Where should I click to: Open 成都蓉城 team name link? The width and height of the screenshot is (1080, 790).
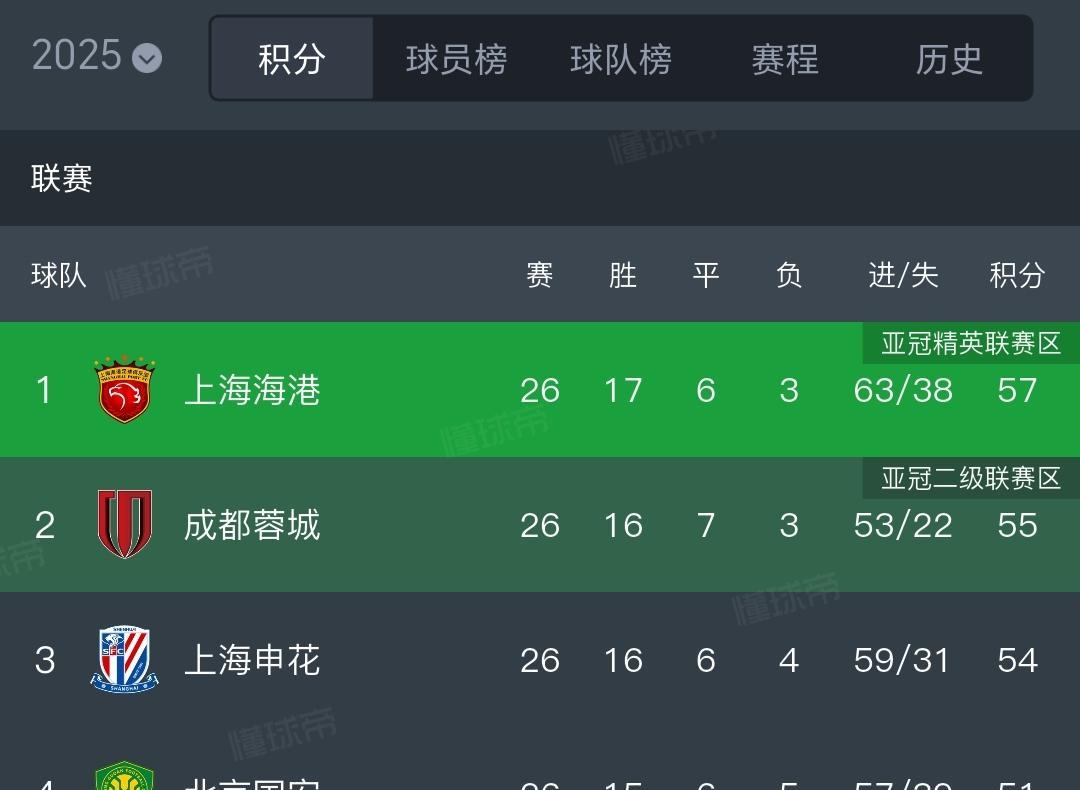[x=252, y=525]
